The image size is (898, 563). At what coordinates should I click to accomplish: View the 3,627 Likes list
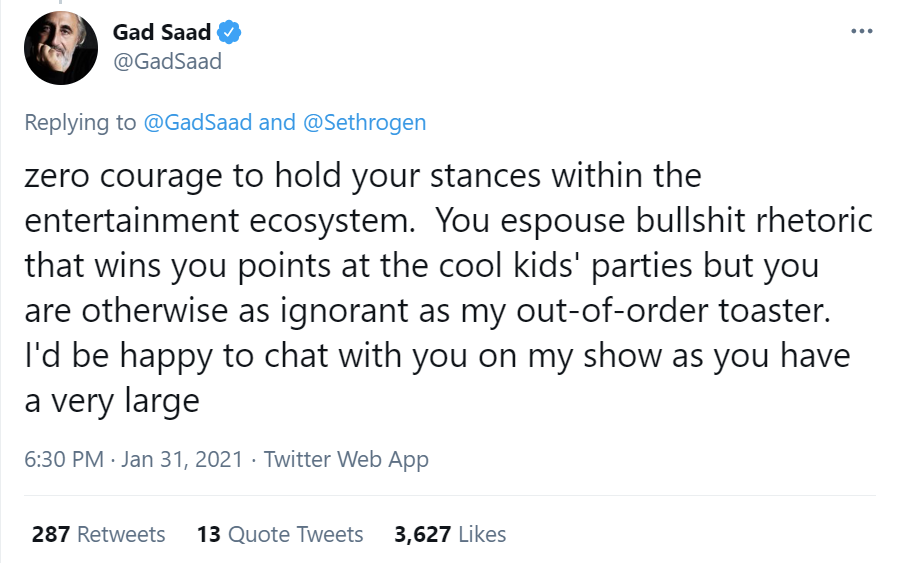[x=450, y=534]
